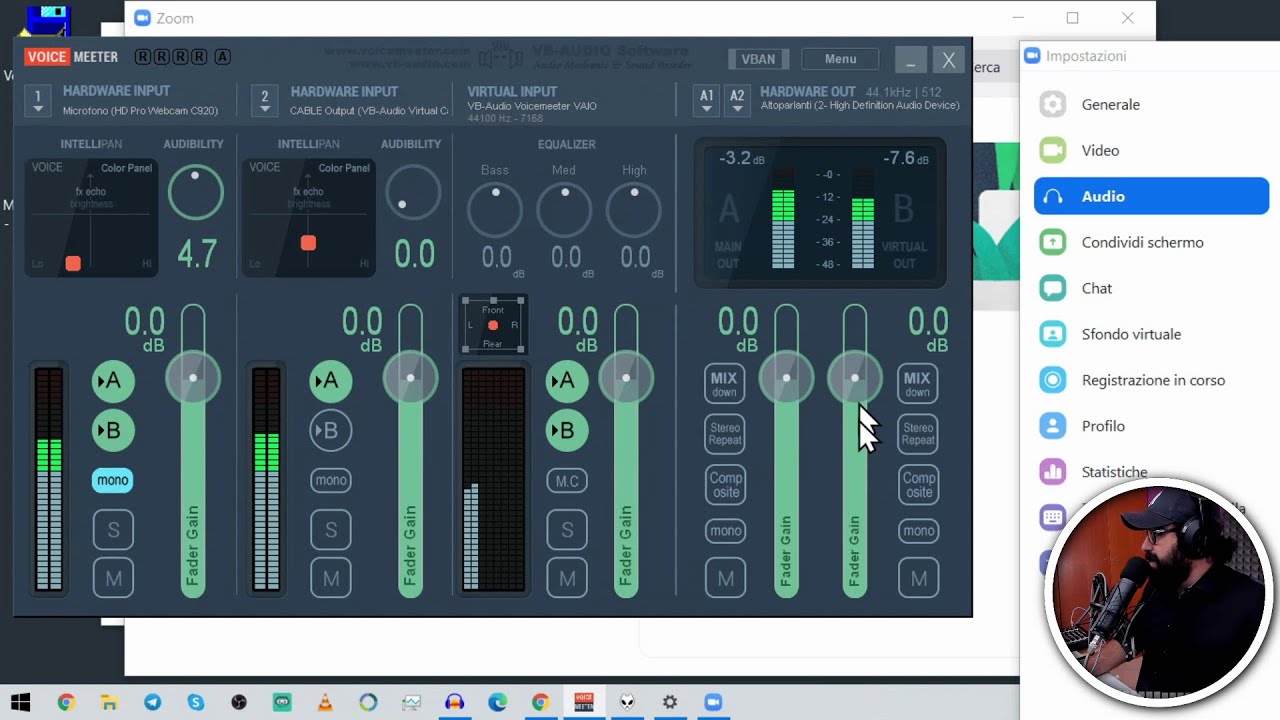Route hardware input 1 to bus B

click(x=113, y=430)
